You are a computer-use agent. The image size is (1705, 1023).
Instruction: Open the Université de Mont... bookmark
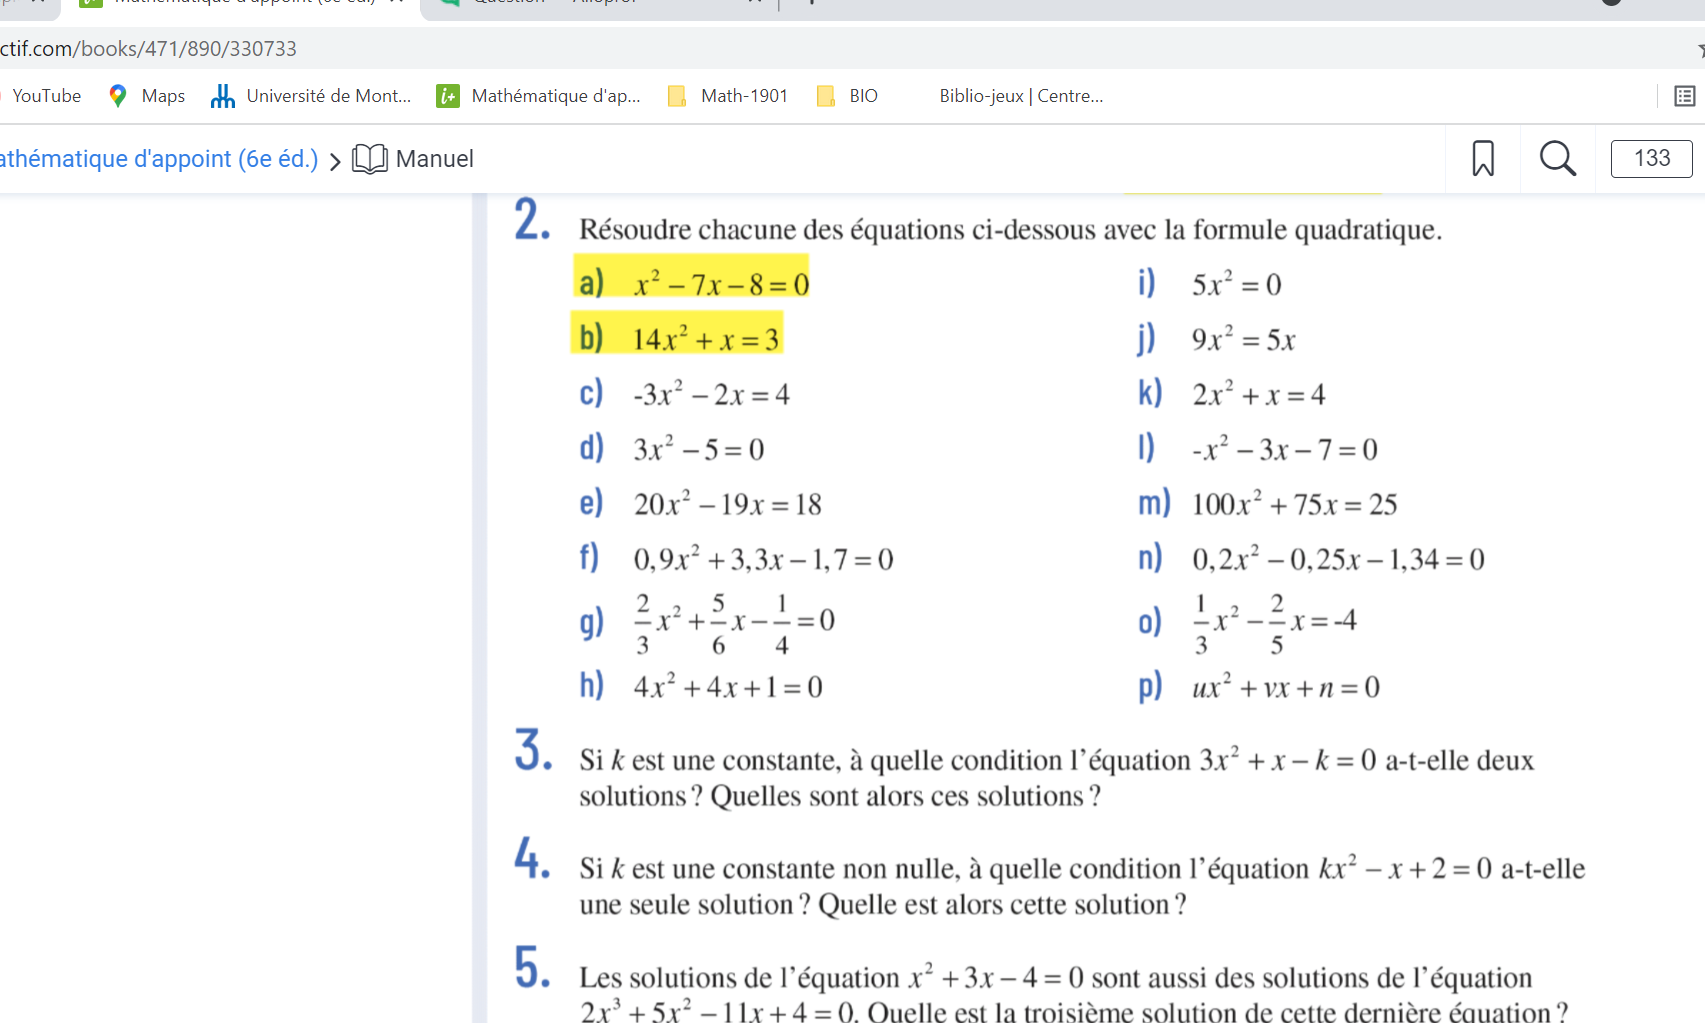tap(311, 96)
